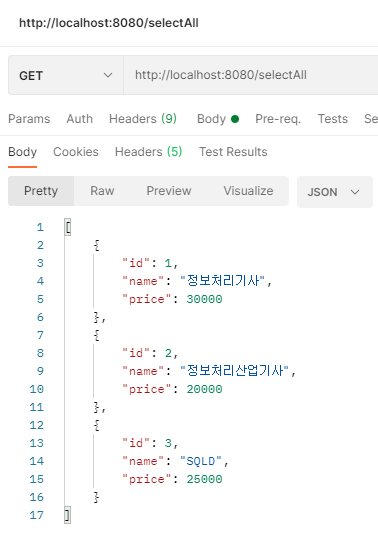Select the Raw view button
The image size is (378, 548).
pos(102,191)
